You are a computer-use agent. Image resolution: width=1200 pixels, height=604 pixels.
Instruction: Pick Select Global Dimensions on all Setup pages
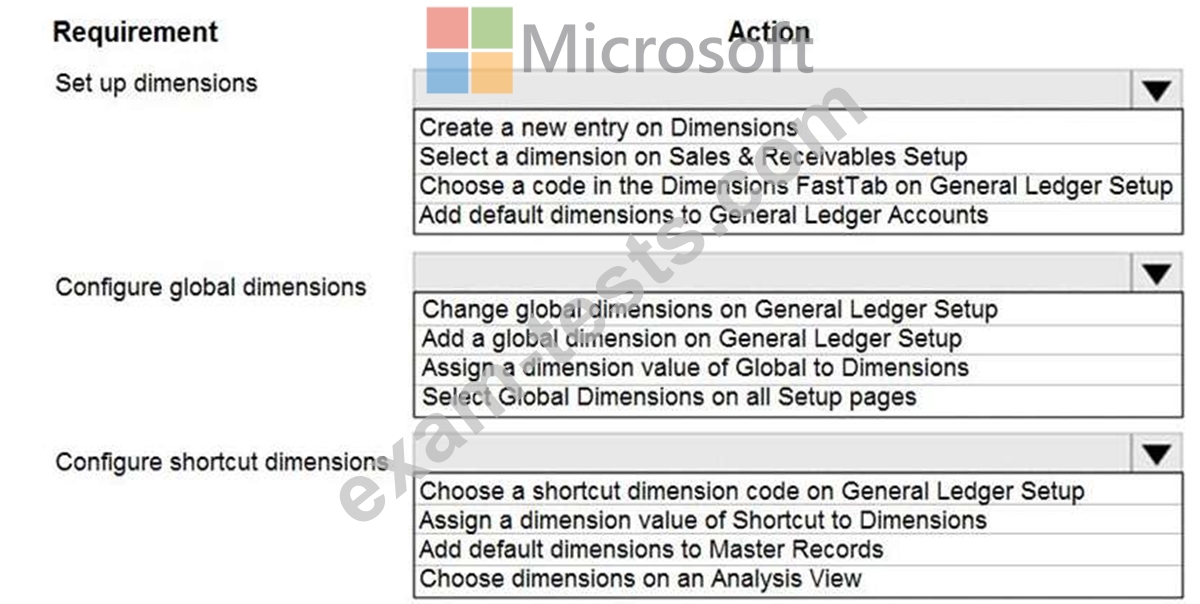point(798,398)
